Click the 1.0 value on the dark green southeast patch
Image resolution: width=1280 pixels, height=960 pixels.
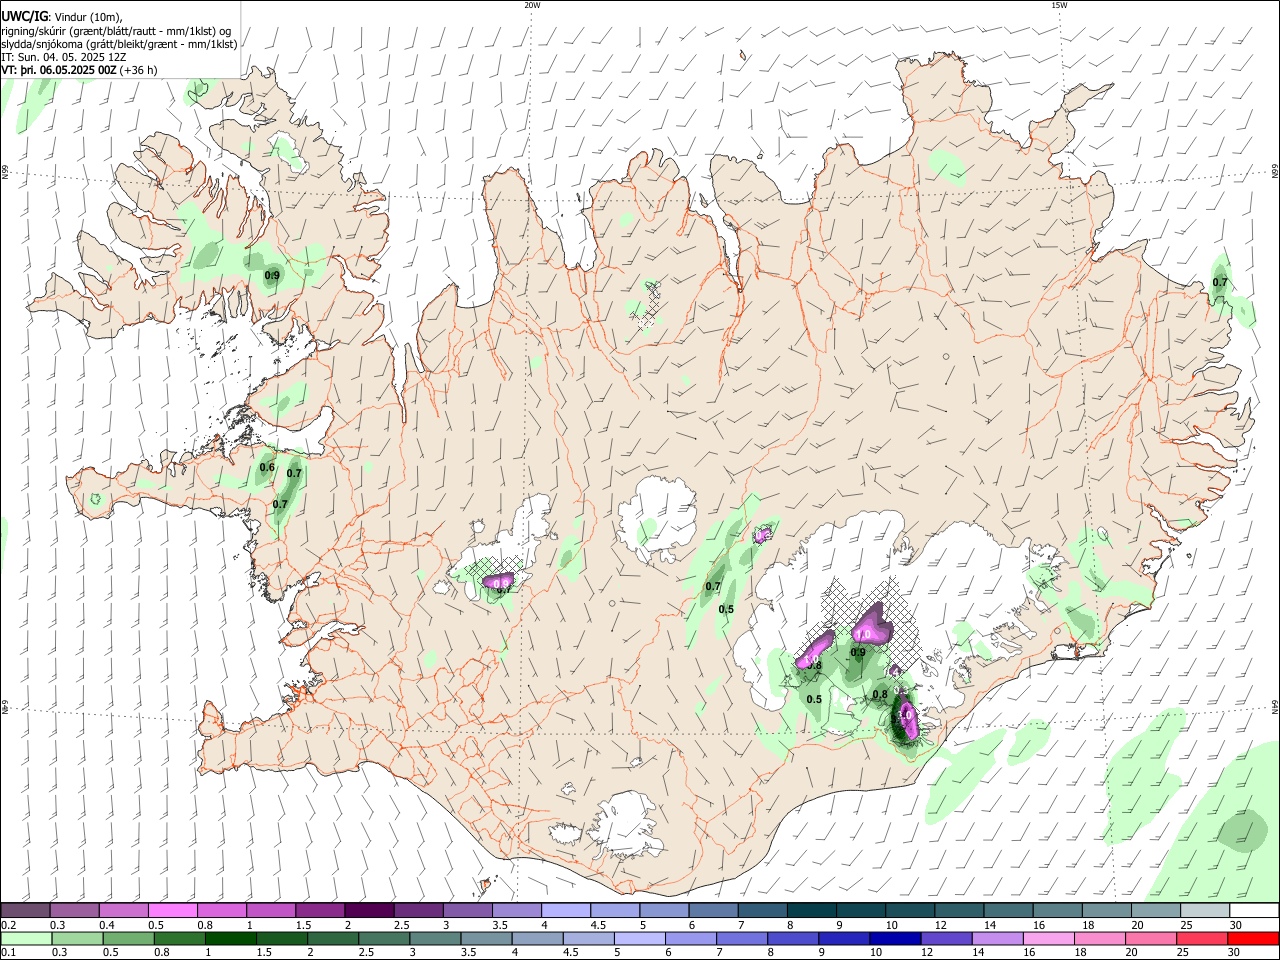click(x=905, y=717)
